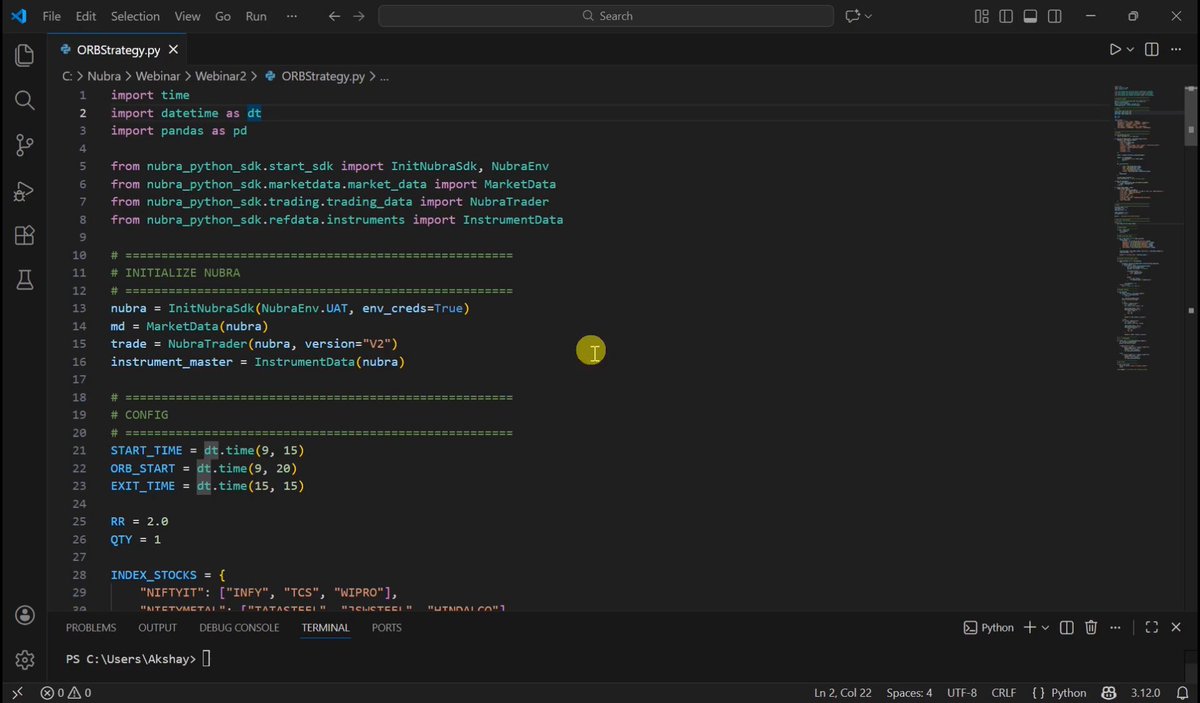Screen dimensions: 1200x703
Task: Open the Explorer view in activity bar
Action: 24,56
